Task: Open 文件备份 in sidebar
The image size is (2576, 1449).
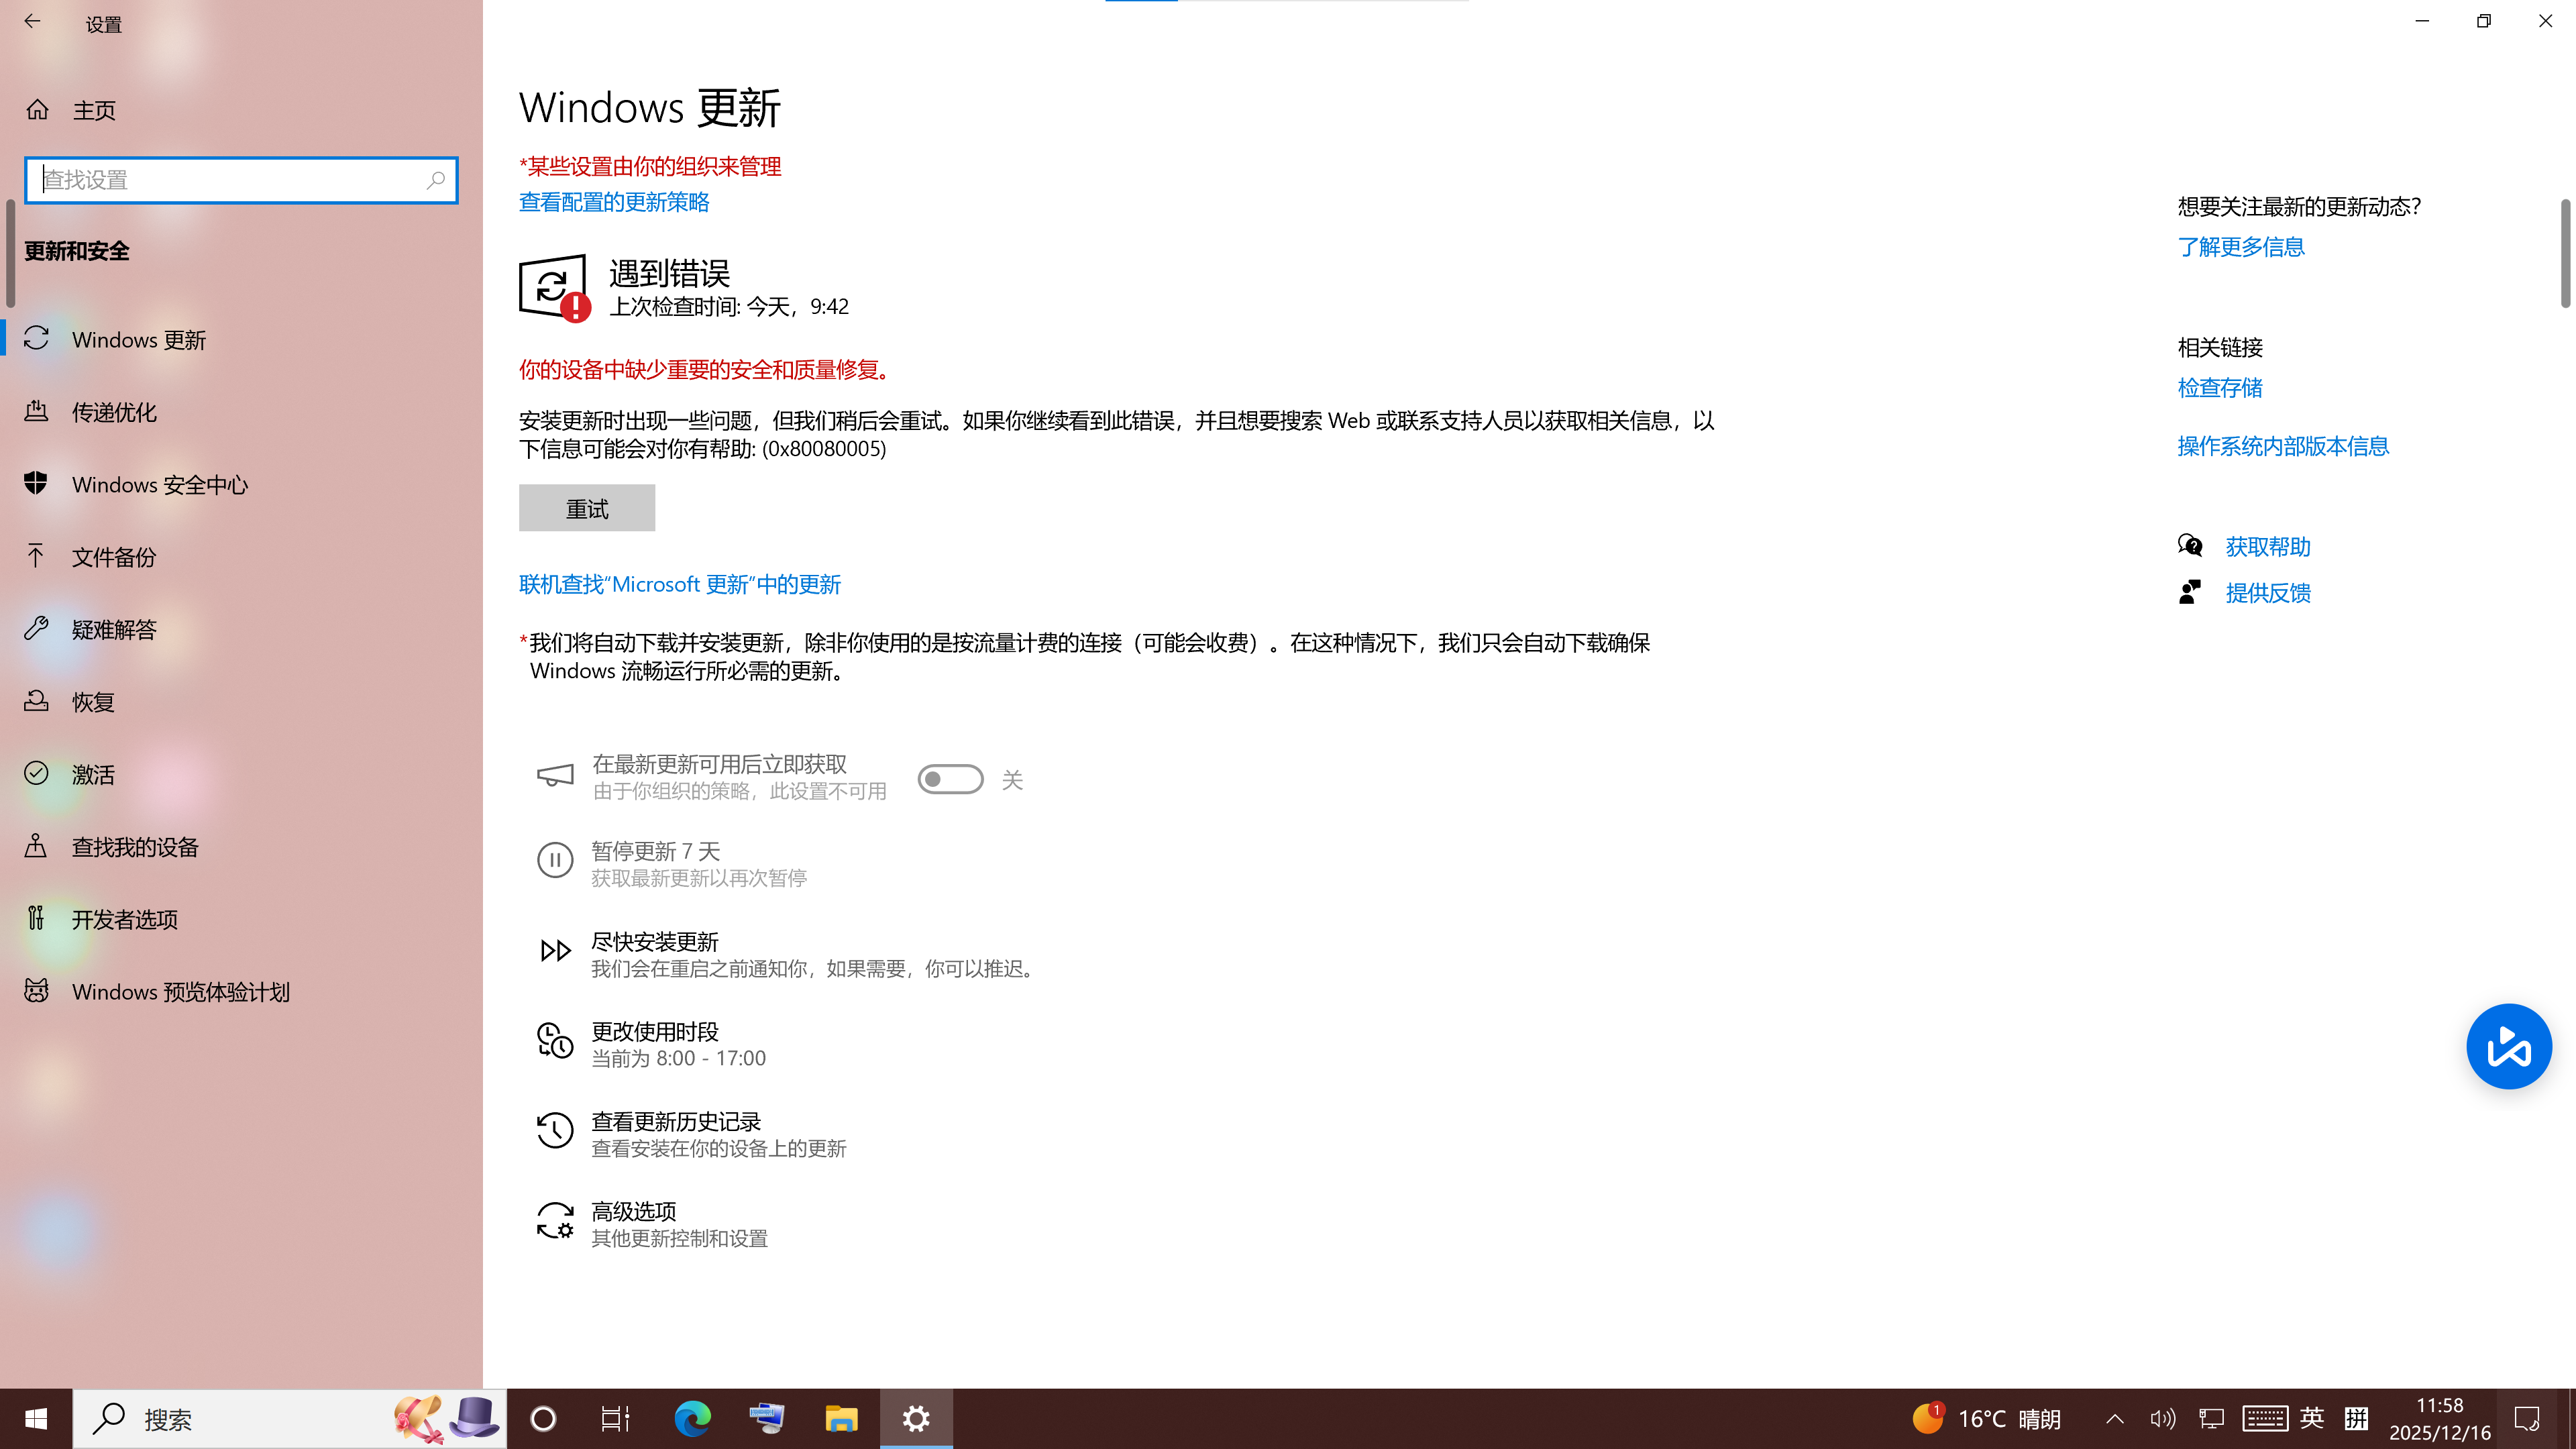Action: 241,557
